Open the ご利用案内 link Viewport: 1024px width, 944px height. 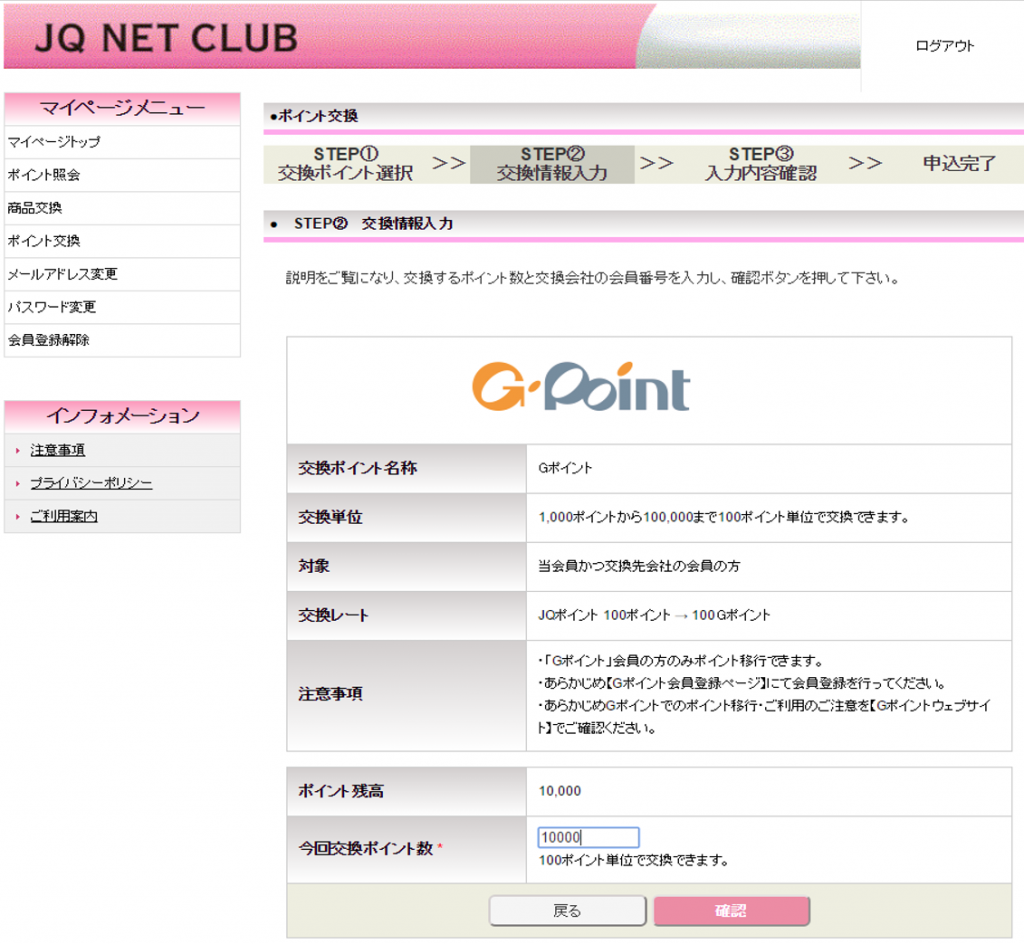(63, 516)
